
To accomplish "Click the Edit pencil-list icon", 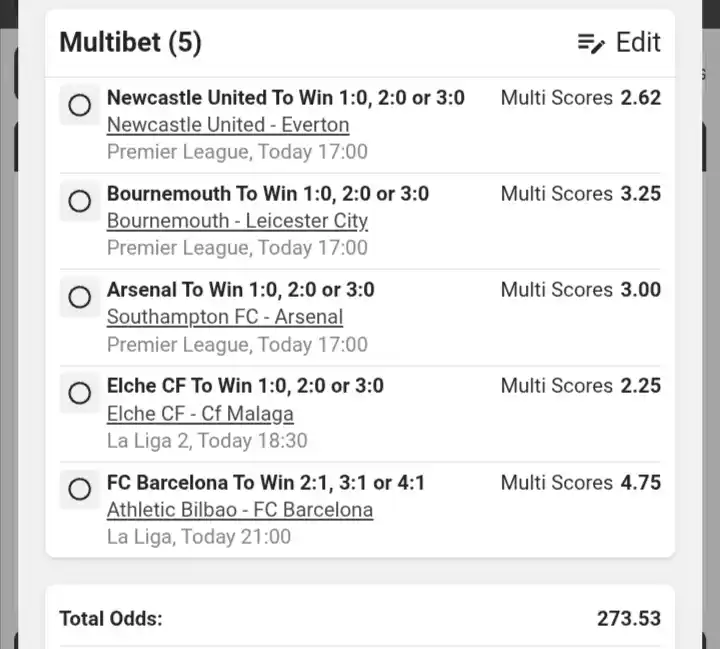I will 591,43.
